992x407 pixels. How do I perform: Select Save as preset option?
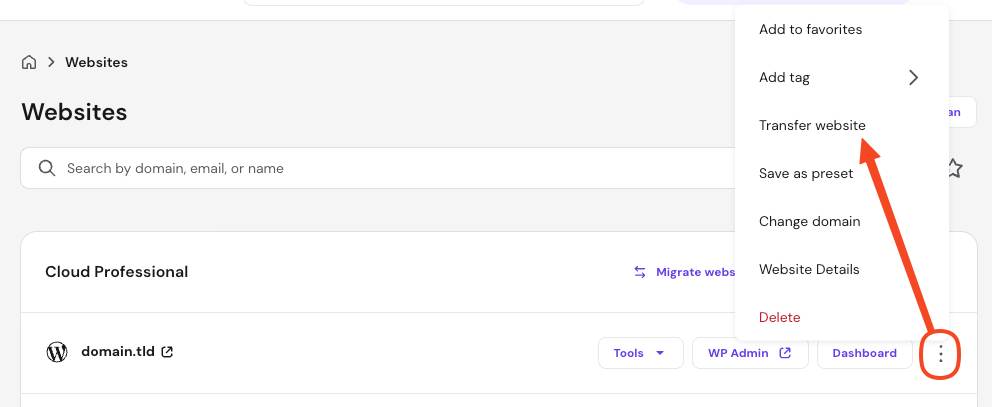[x=806, y=173]
